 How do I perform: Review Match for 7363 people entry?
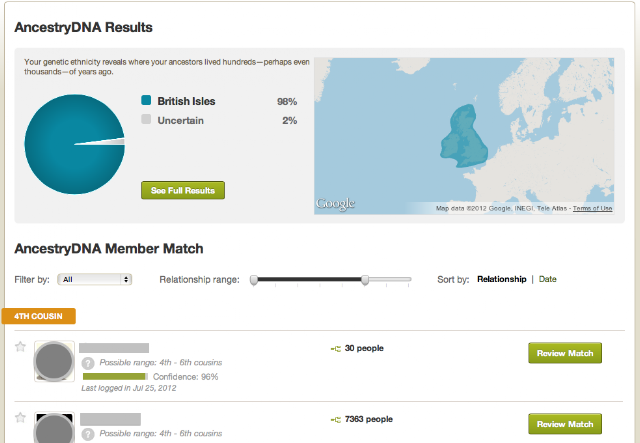(x=564, y=424)
